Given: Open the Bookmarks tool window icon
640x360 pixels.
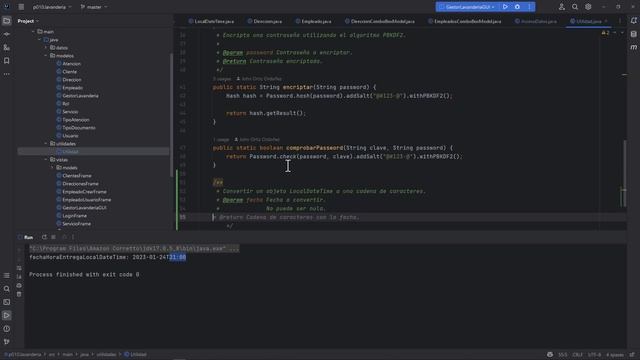Looking at the screenshot, I should pyautogui.click(x=7, y=61).
